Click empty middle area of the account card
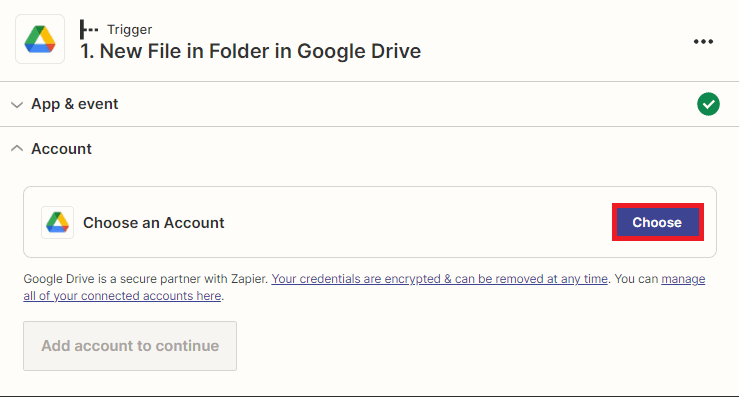739x397 pixels. tap(415, 222)
